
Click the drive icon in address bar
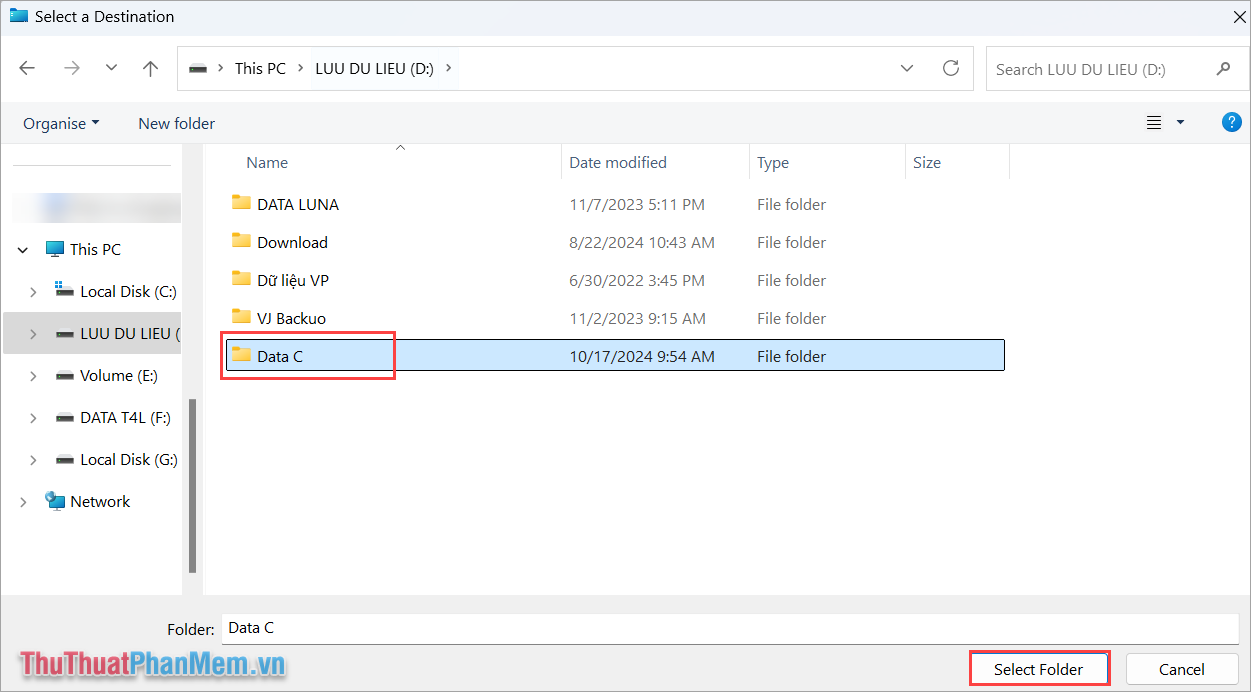pos(198,69)
